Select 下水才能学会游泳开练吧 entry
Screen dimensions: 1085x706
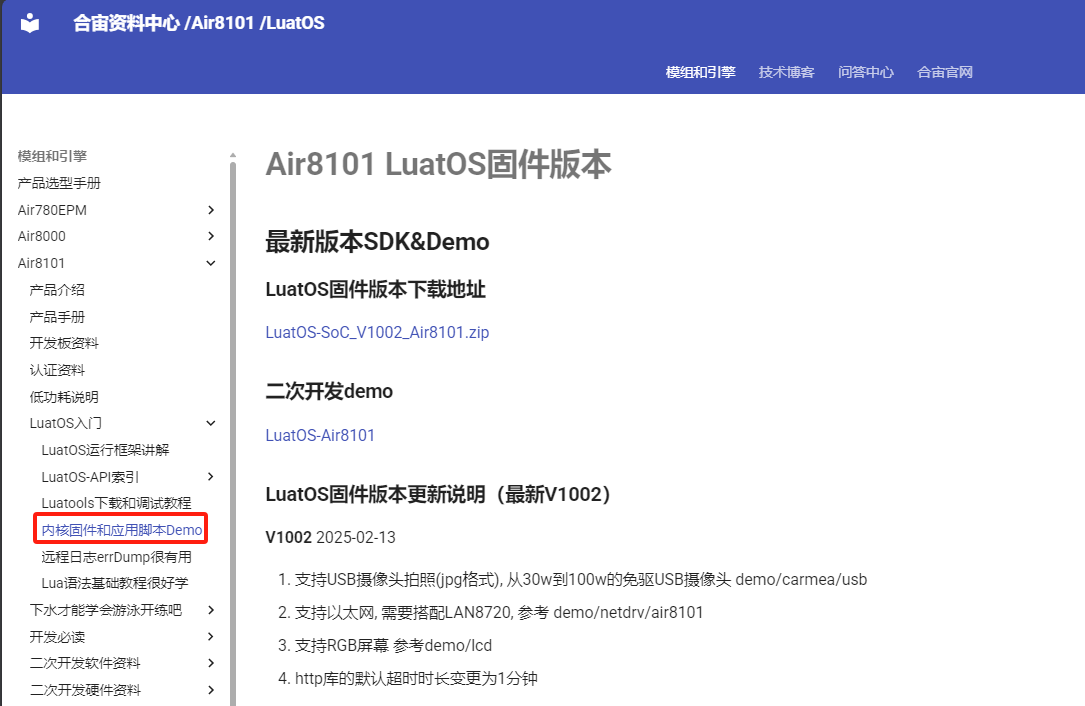pos(105,610)
